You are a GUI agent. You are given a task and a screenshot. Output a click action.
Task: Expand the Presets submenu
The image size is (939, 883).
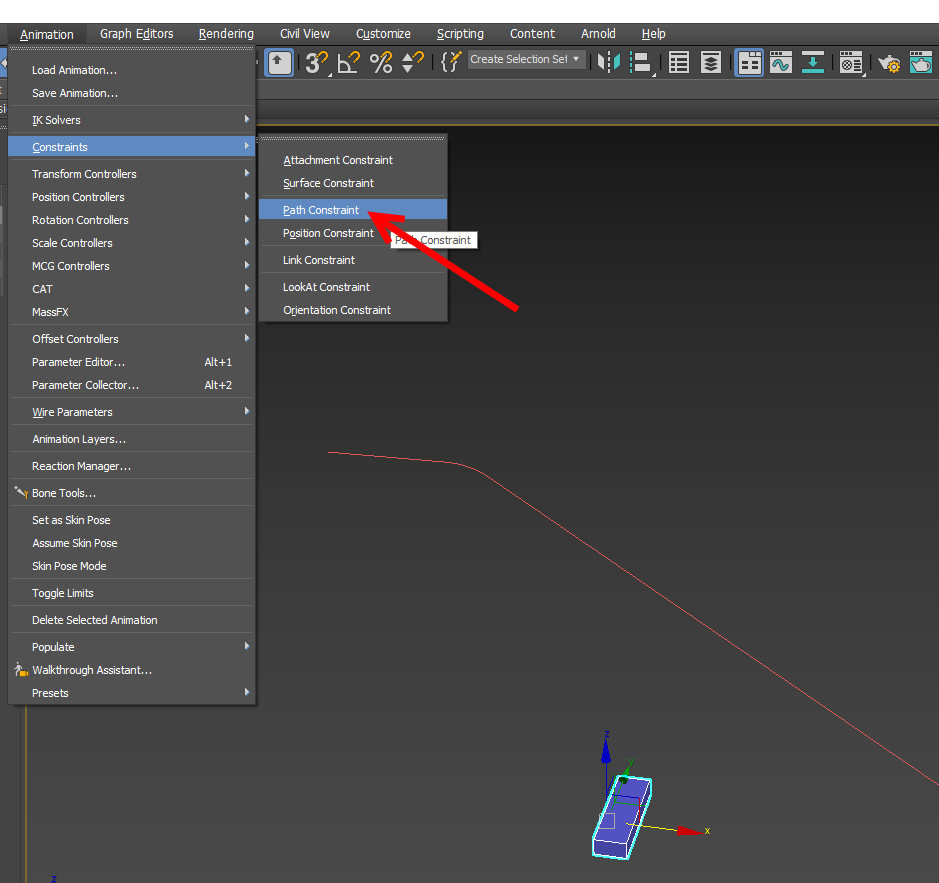[x=132, y=693]
